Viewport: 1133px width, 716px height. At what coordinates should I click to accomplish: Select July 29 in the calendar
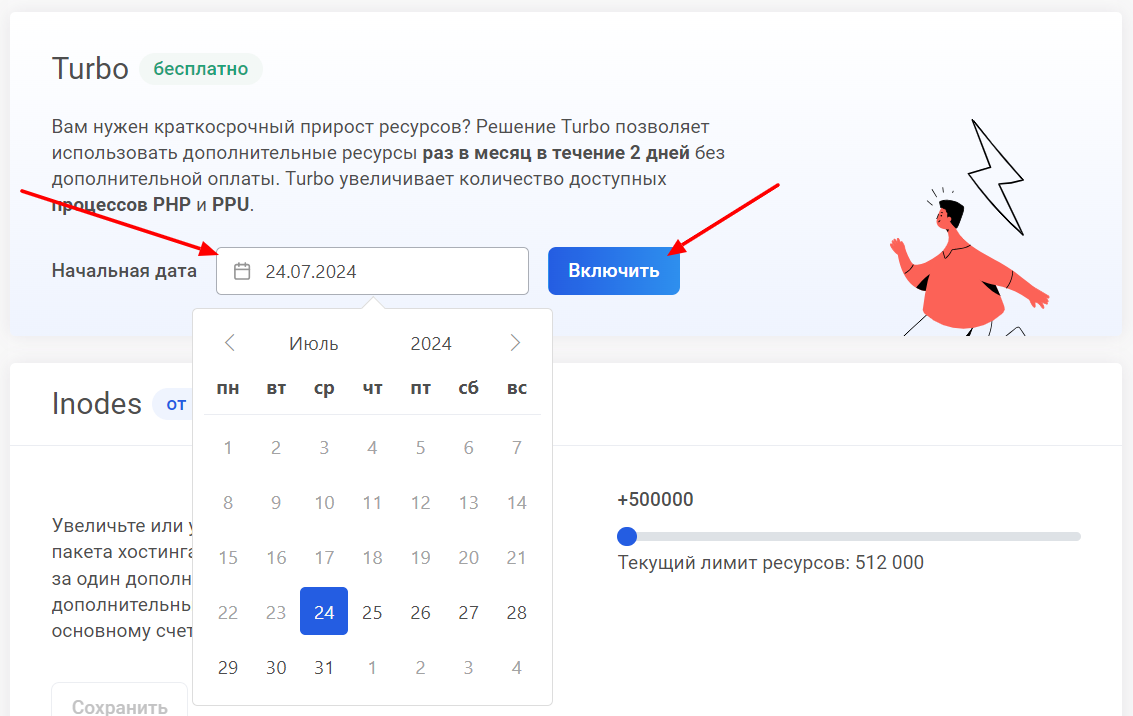point(228,667)
